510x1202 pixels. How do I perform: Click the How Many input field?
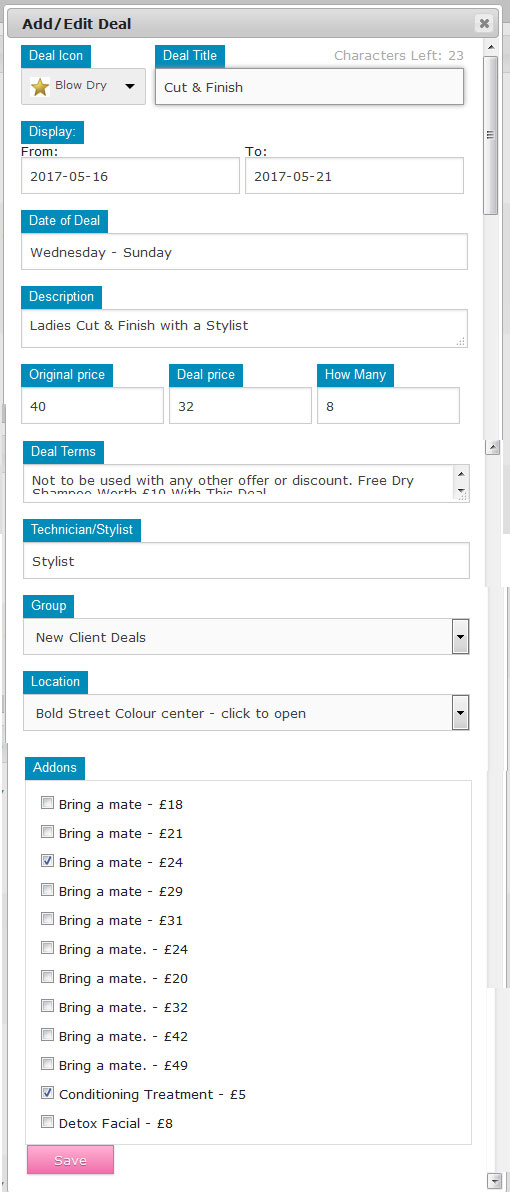click(x=388, y=406)
